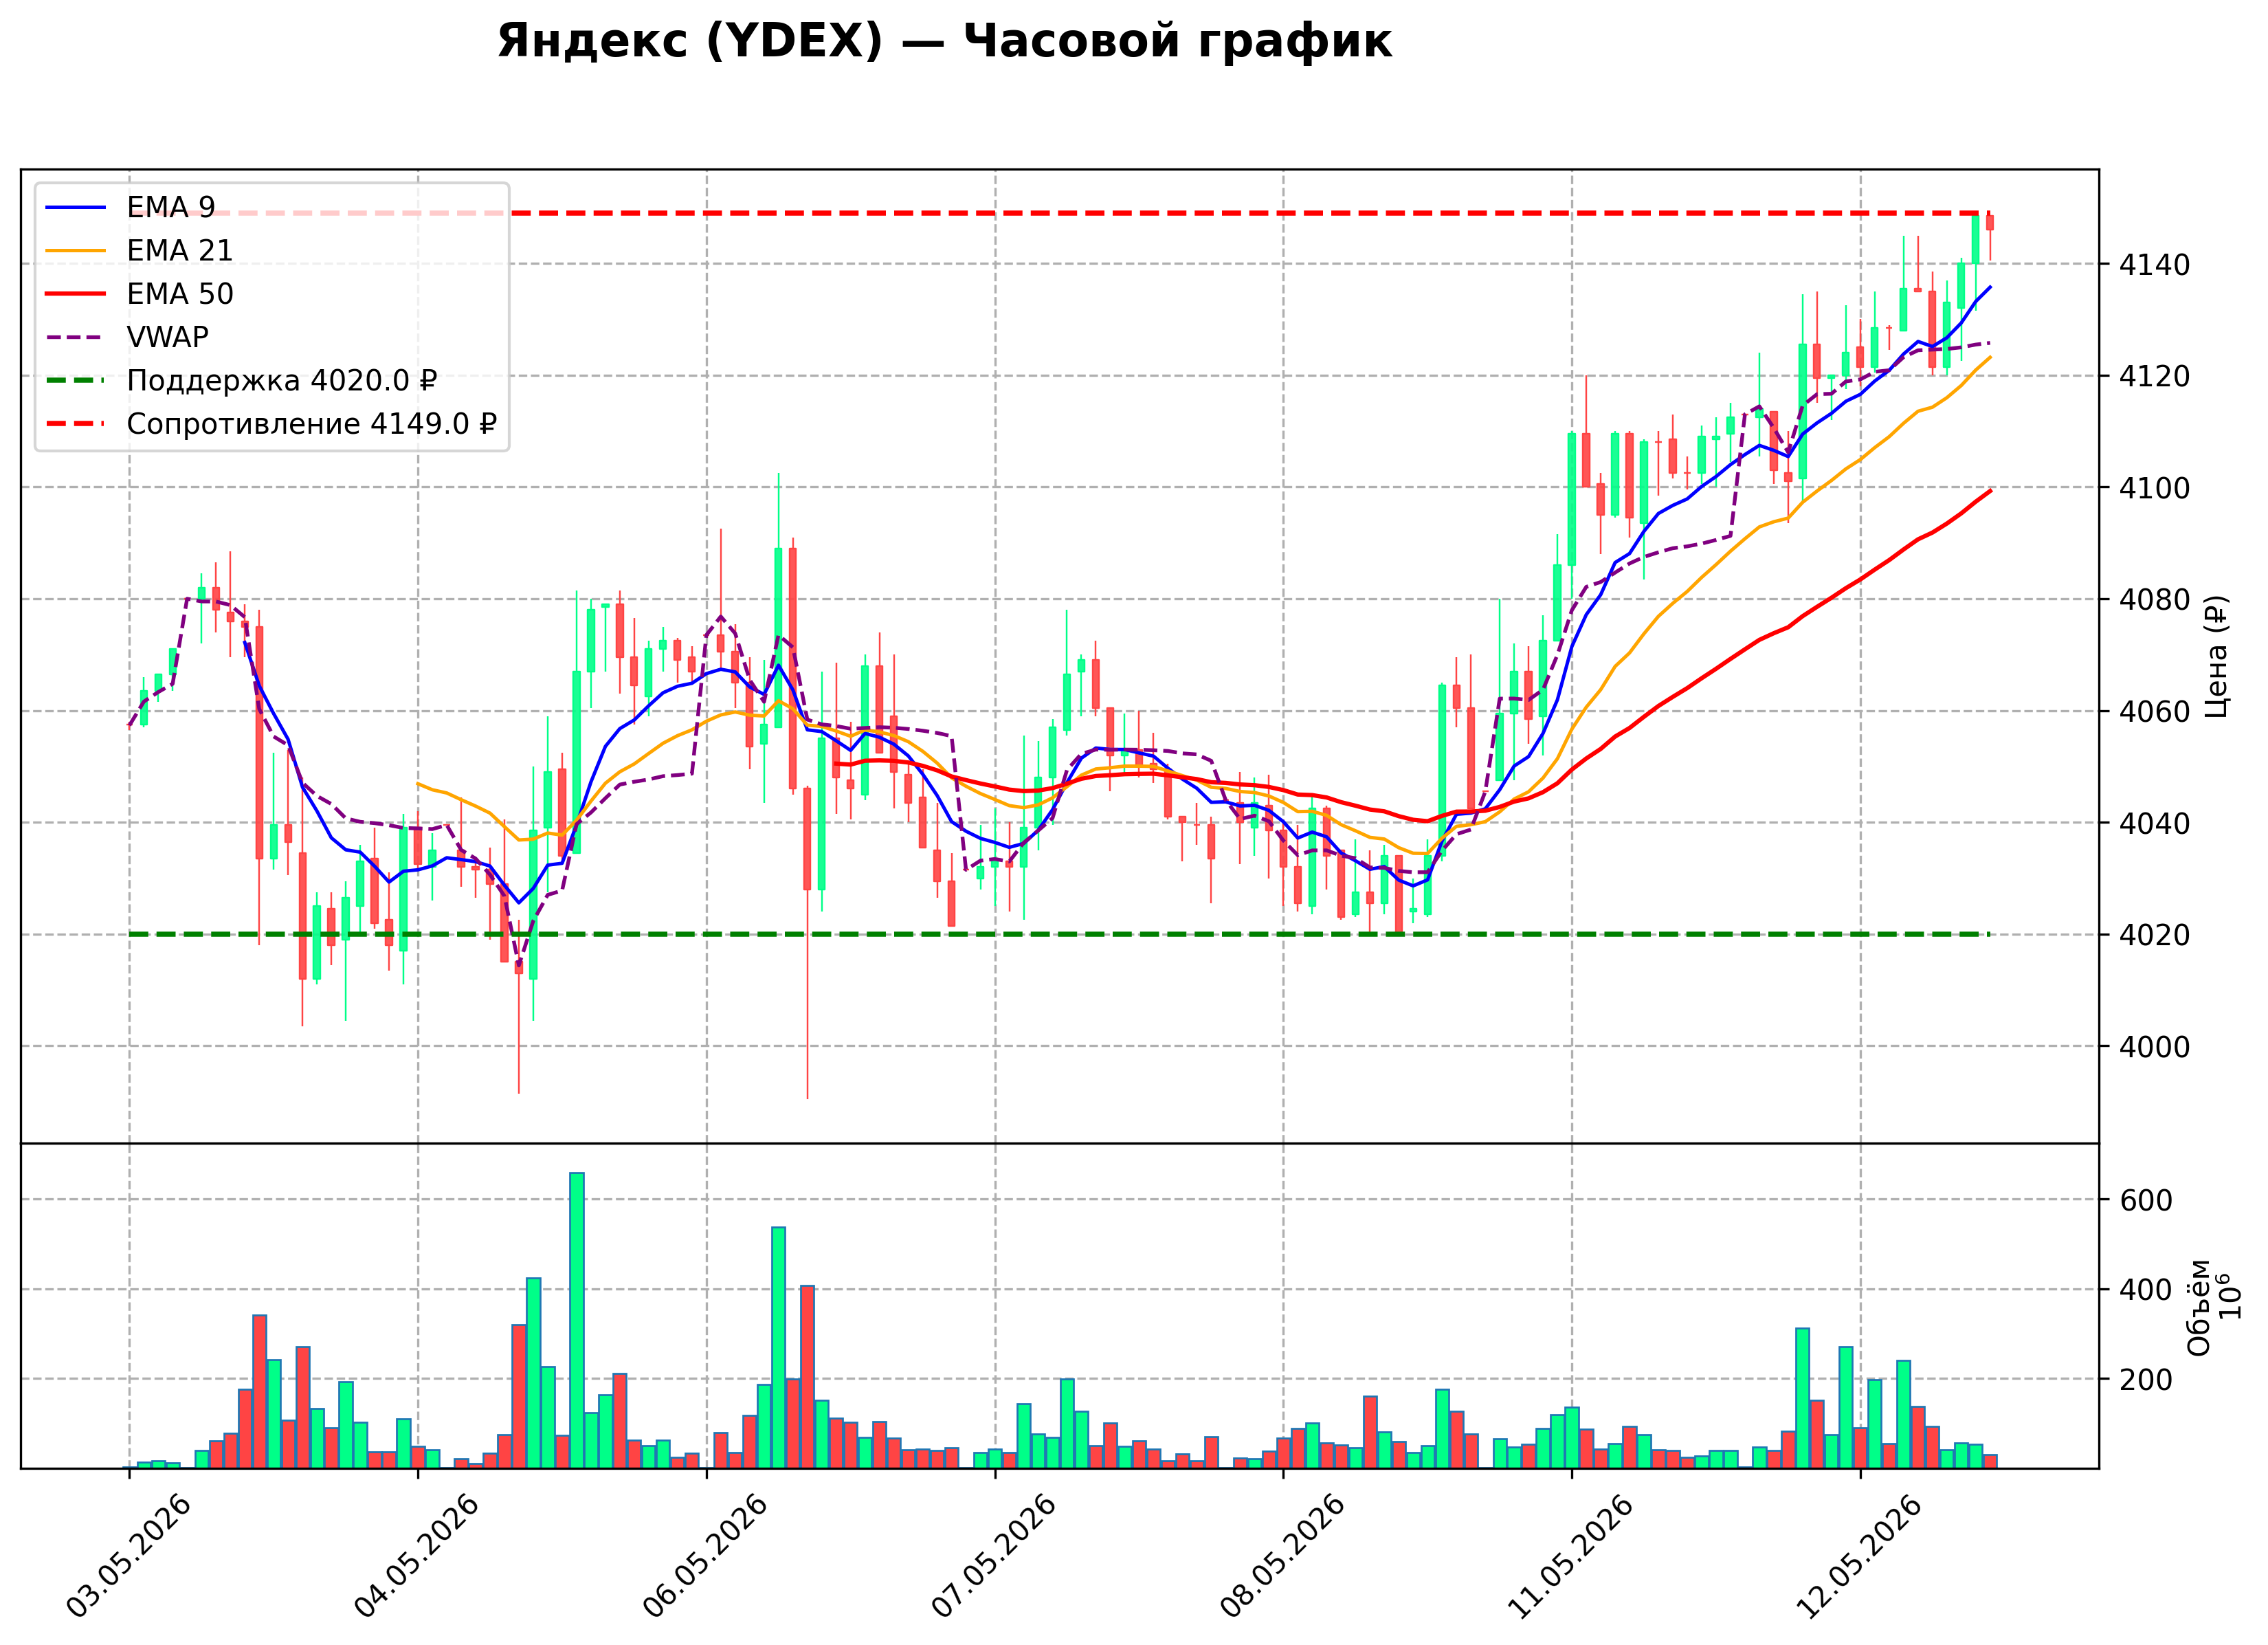Click the 4020 price axis label

(2154, 935)
